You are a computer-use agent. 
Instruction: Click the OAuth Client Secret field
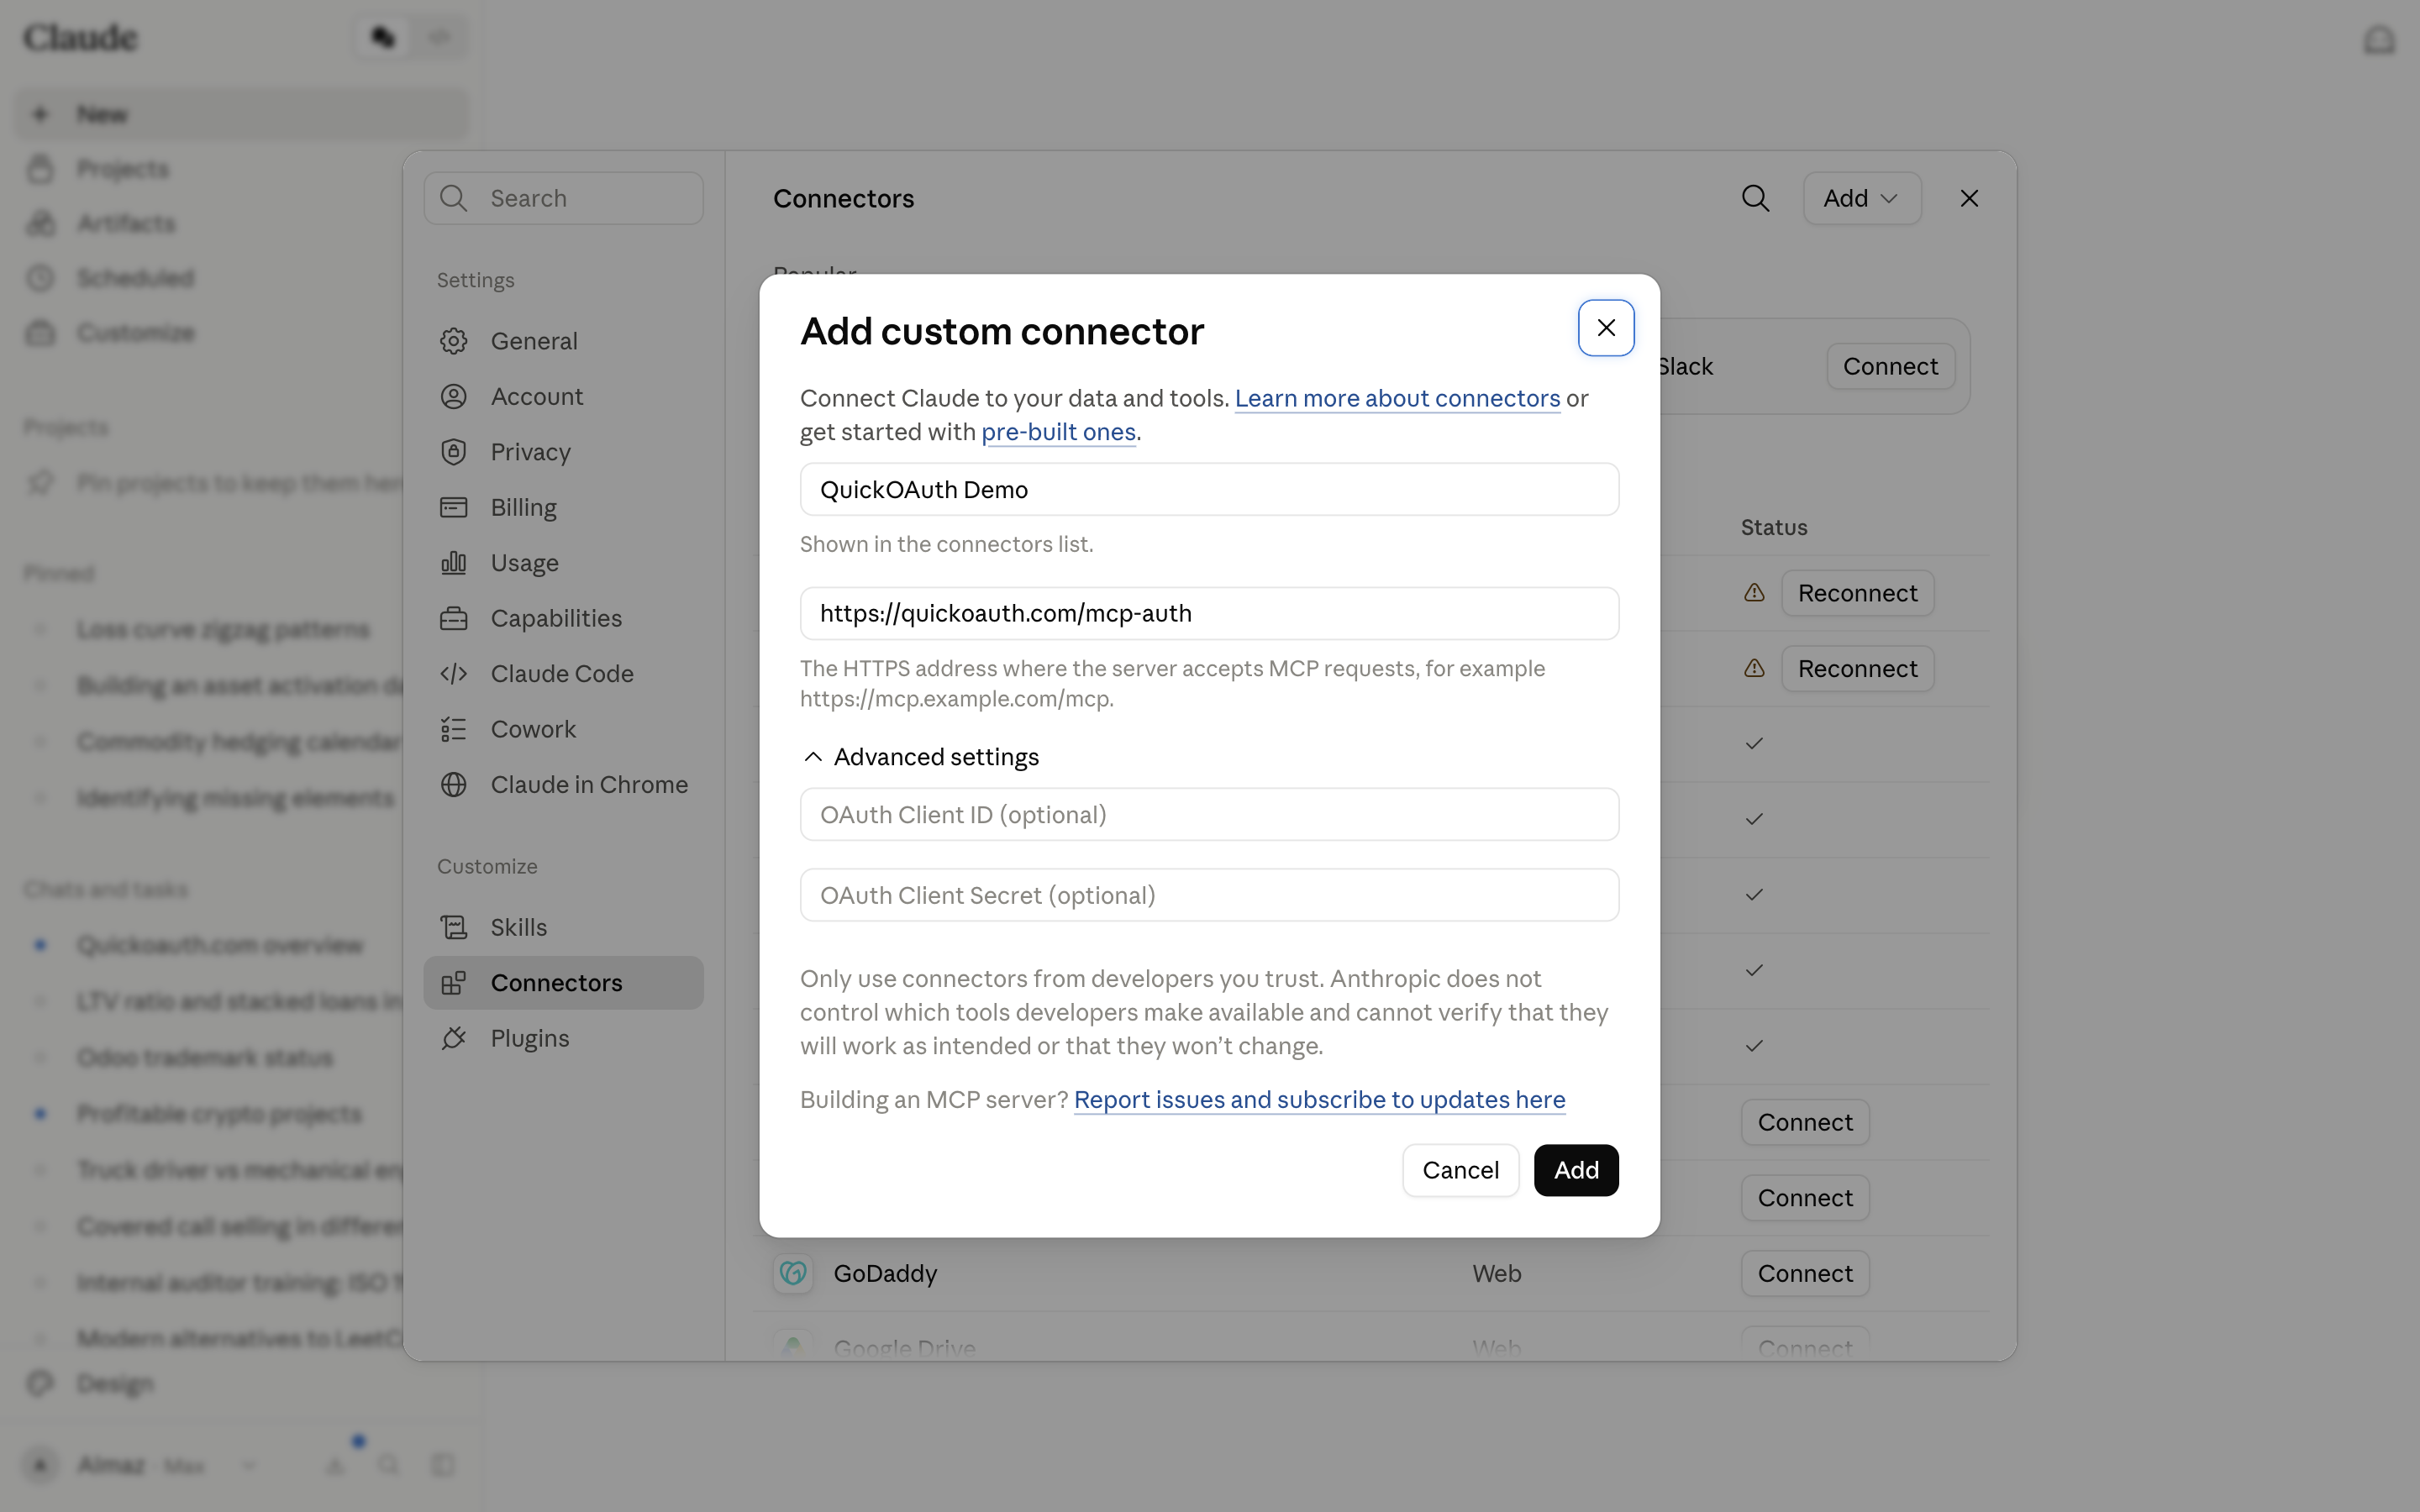point(1209,895)
